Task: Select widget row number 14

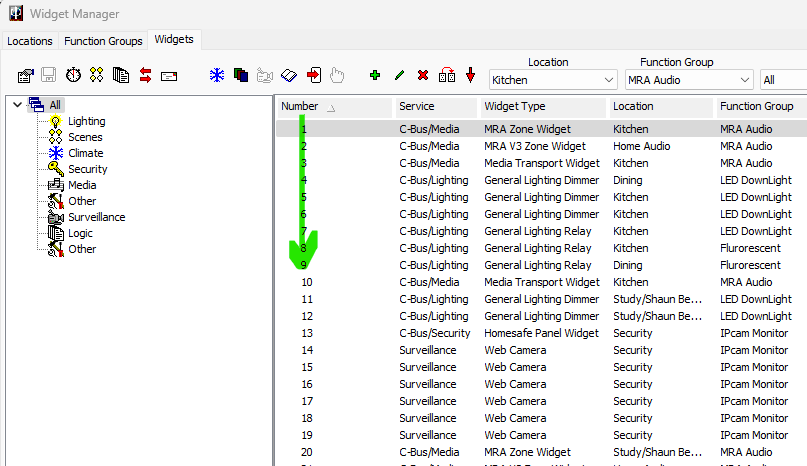Action: tap(541, 350)
